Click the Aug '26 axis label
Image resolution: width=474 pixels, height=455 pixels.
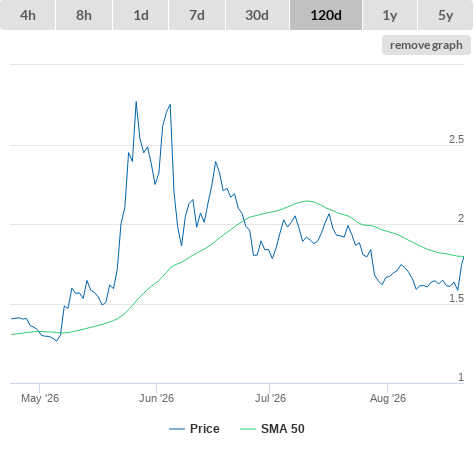click(388, 398)
